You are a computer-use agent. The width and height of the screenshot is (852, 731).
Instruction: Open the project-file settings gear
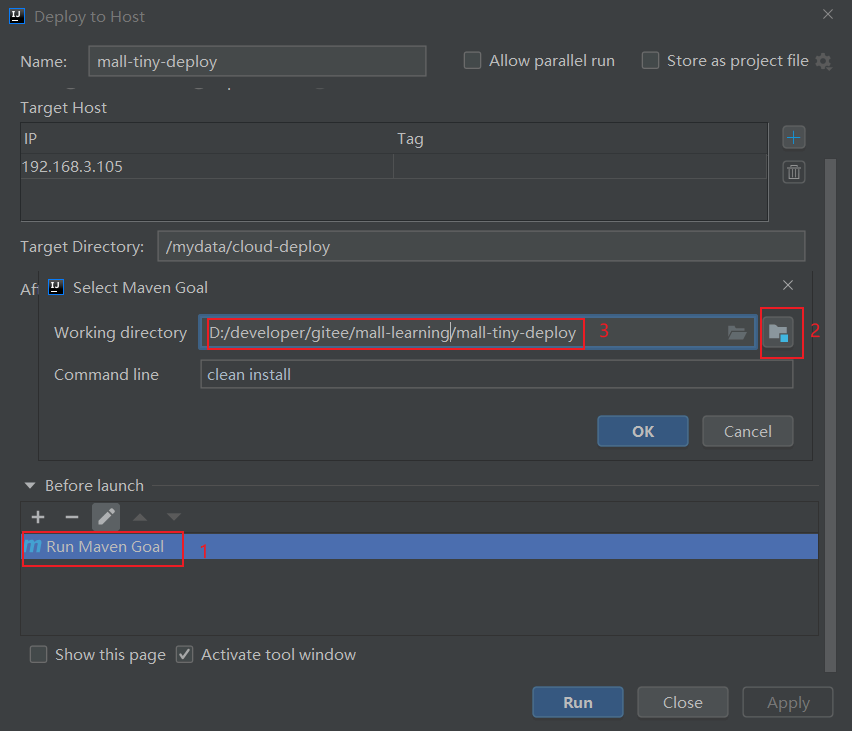point(823,62)
